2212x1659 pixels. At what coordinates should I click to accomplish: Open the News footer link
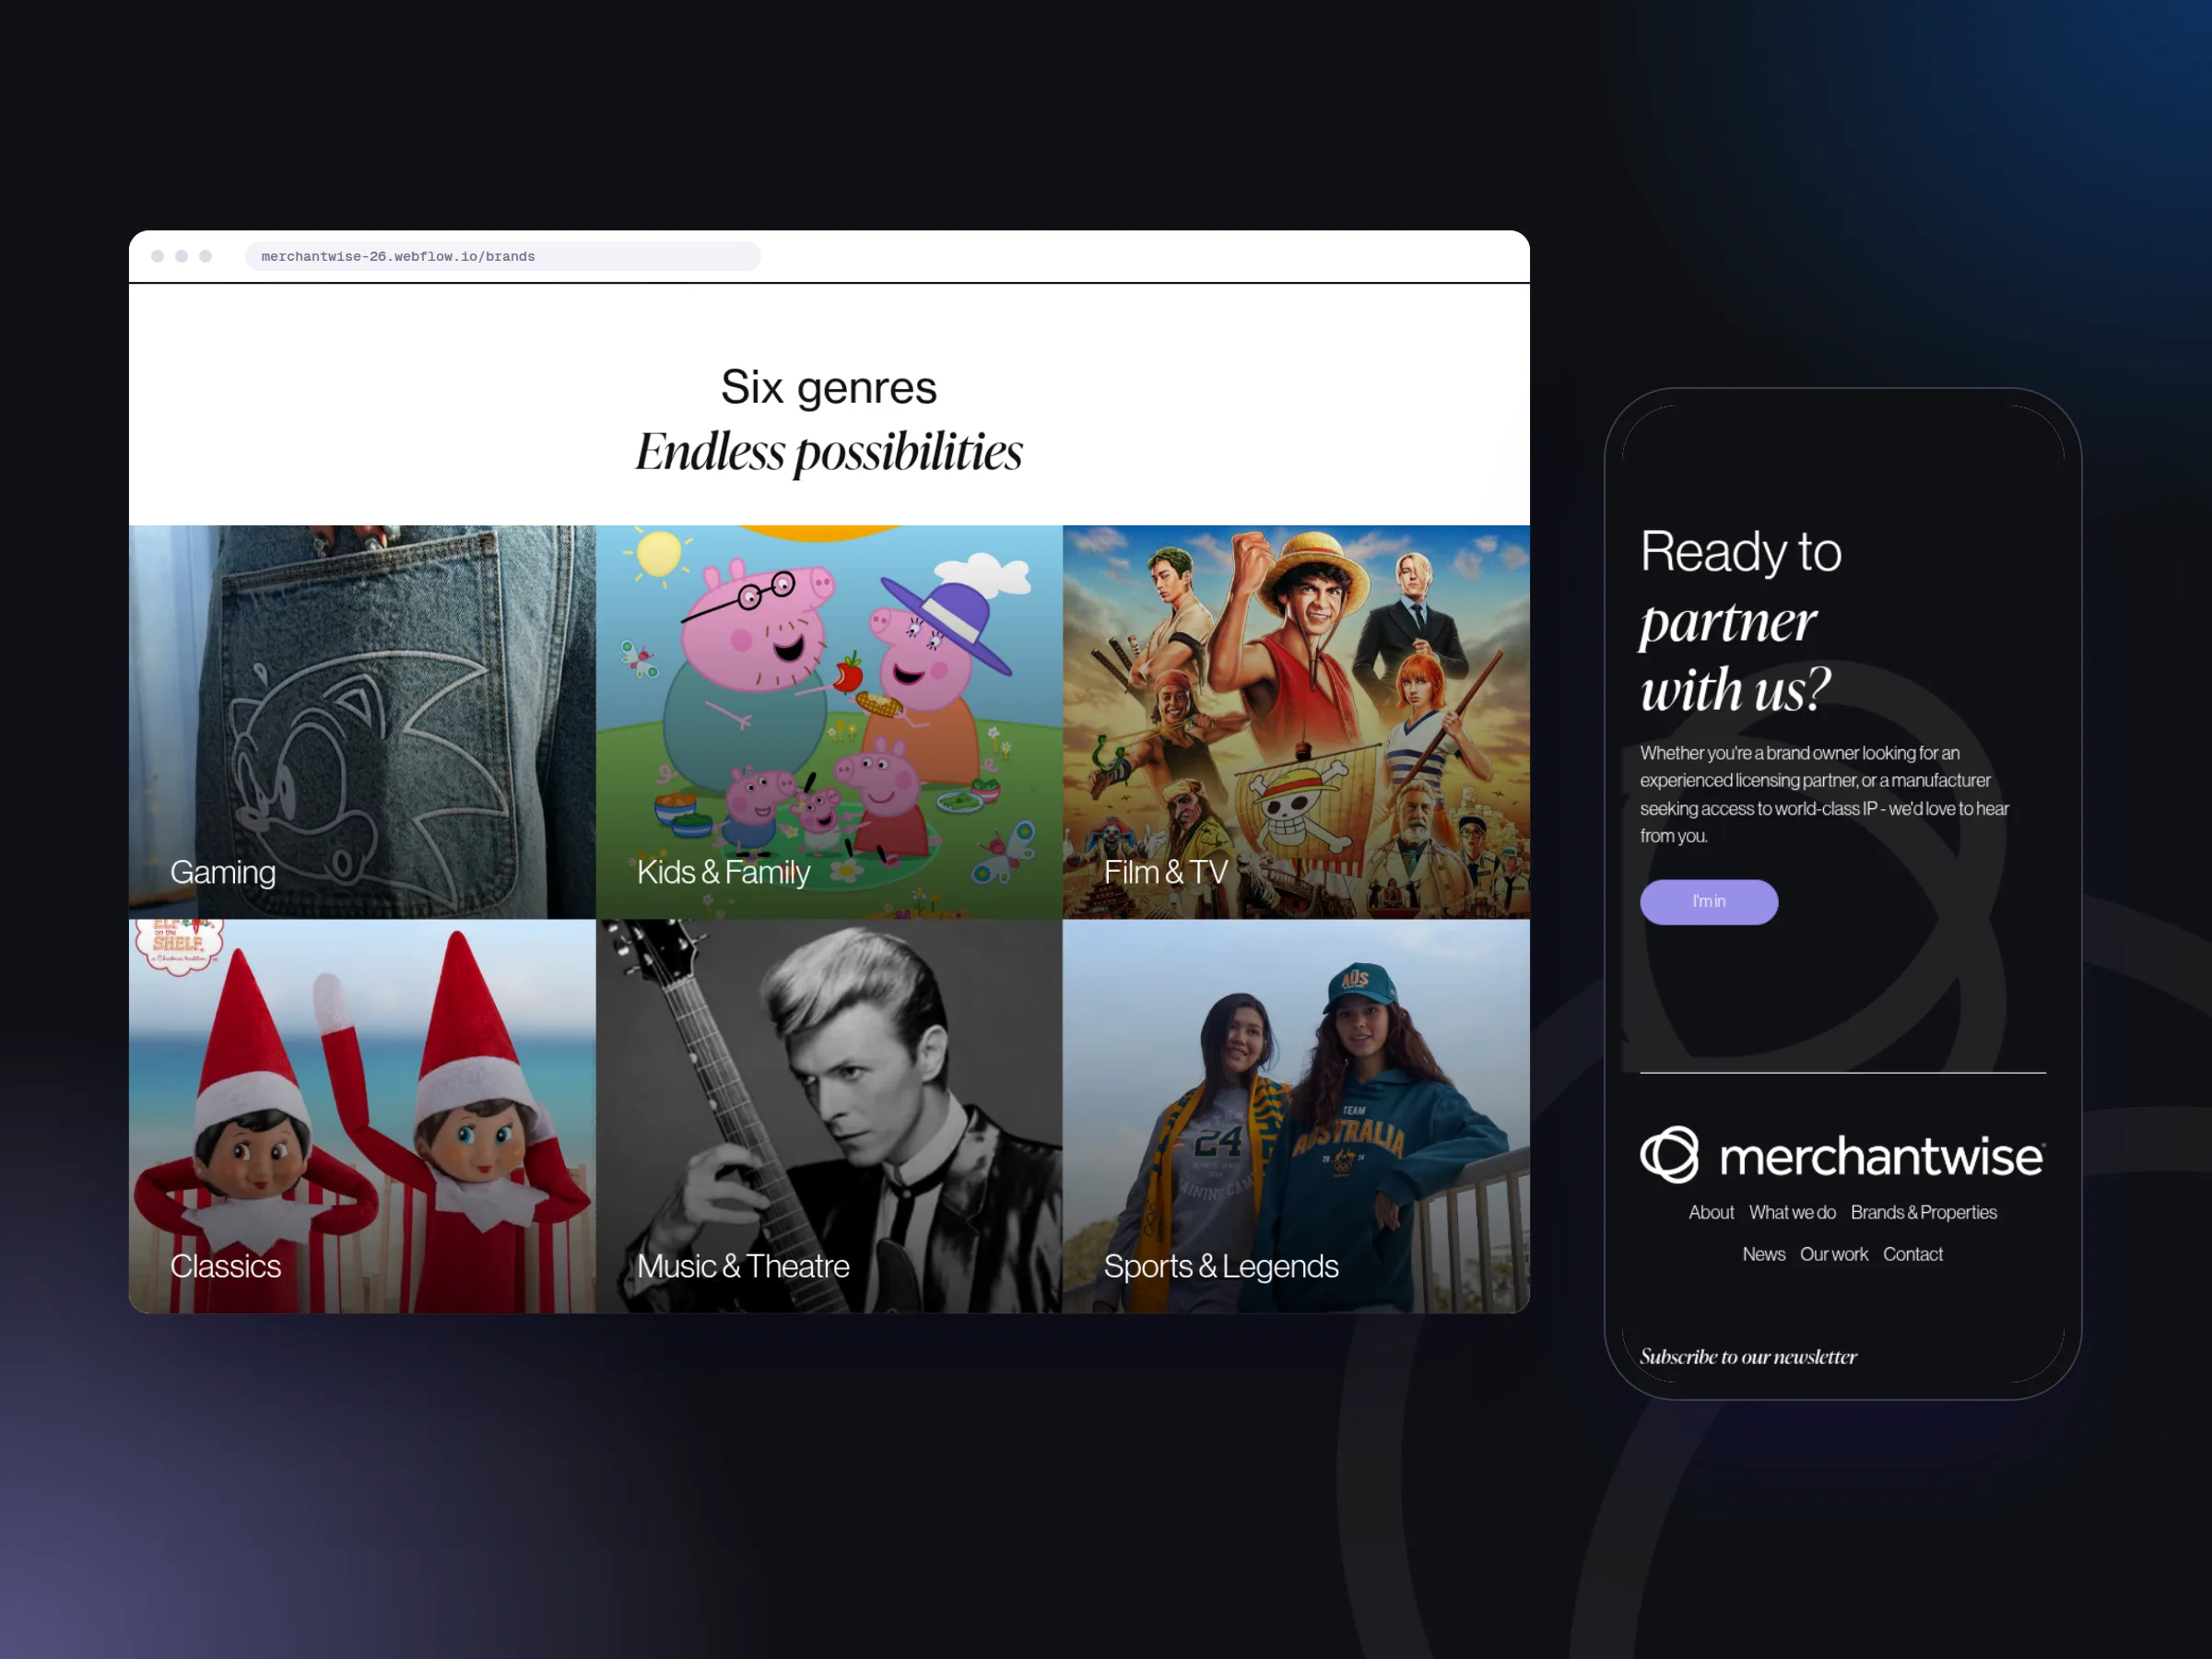coord(1763,1254)
